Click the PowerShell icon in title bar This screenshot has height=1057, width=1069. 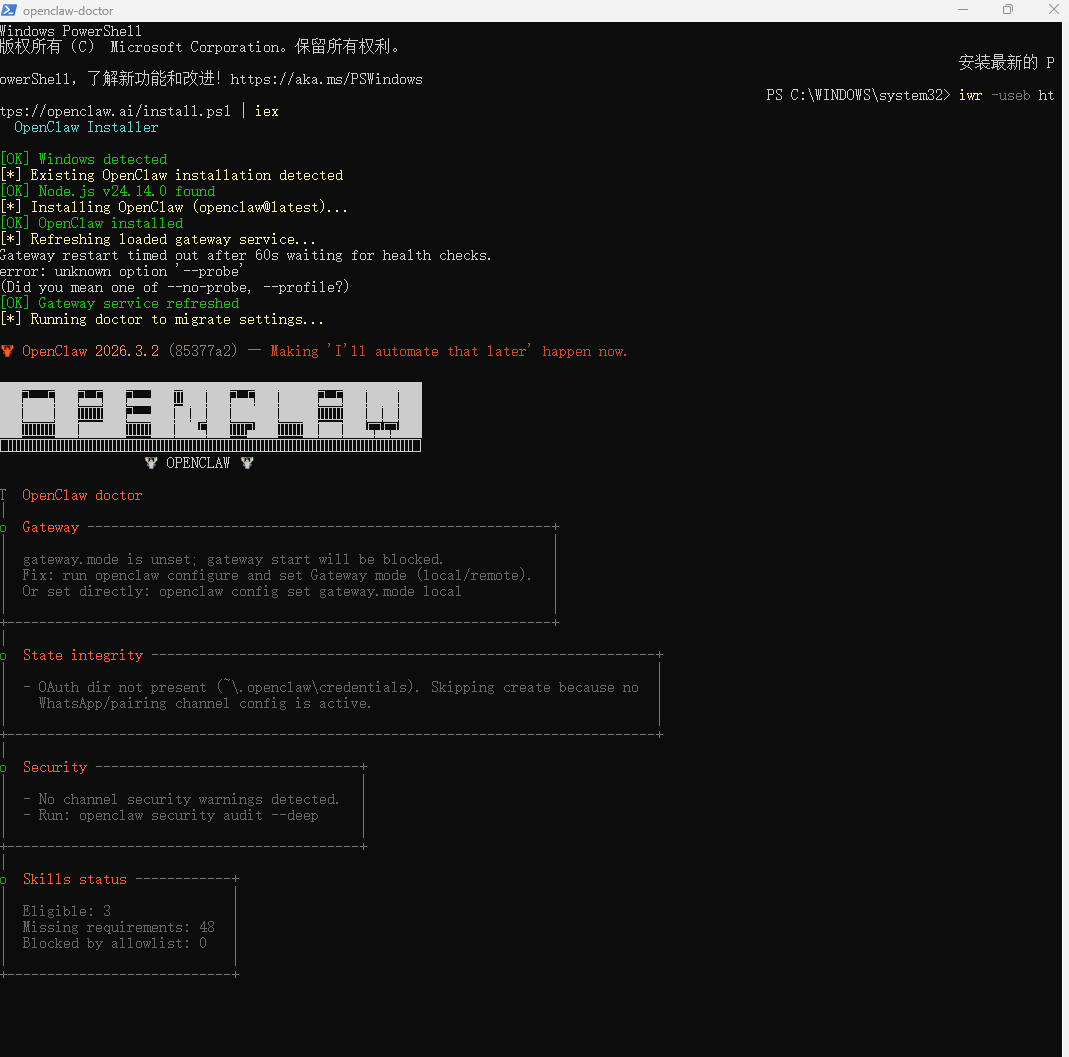[x=9, y=10]
